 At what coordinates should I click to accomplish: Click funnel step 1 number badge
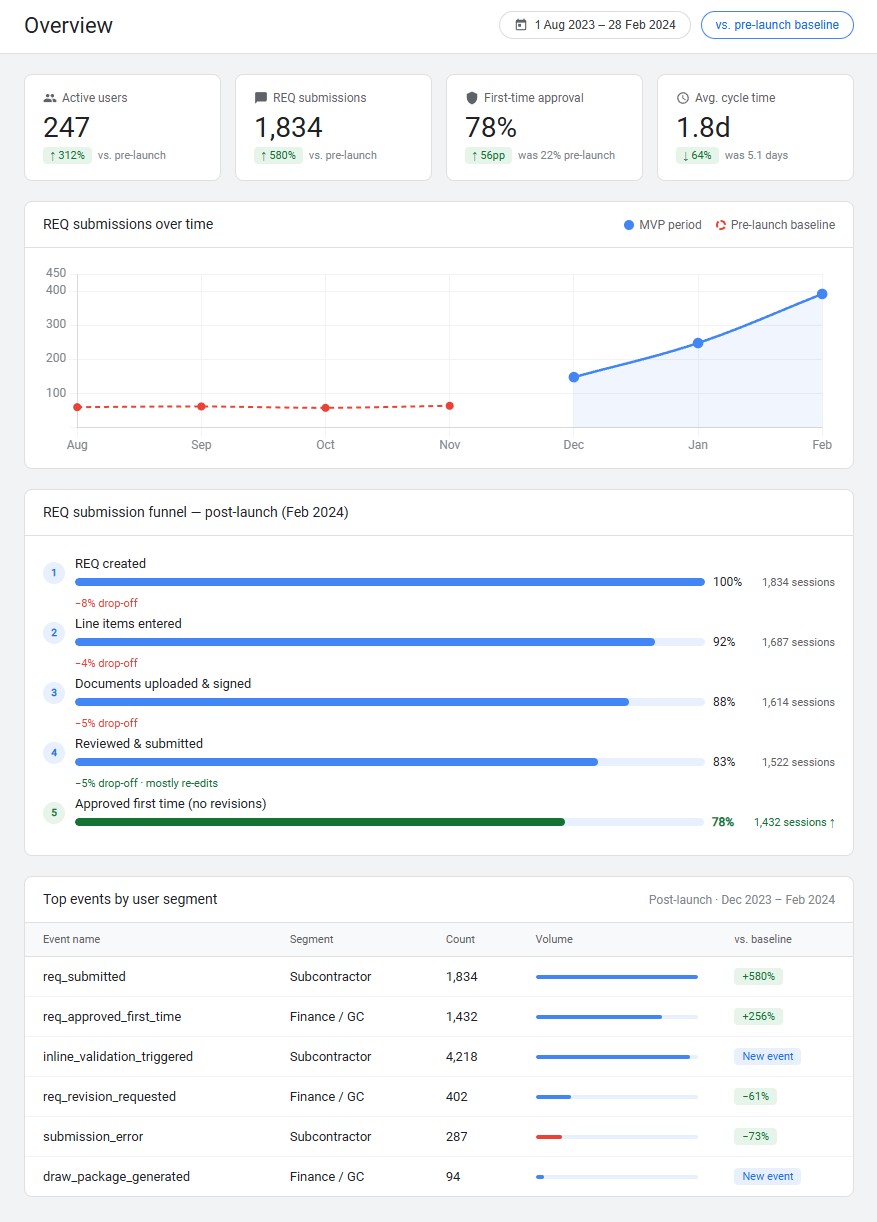point(54,573)
